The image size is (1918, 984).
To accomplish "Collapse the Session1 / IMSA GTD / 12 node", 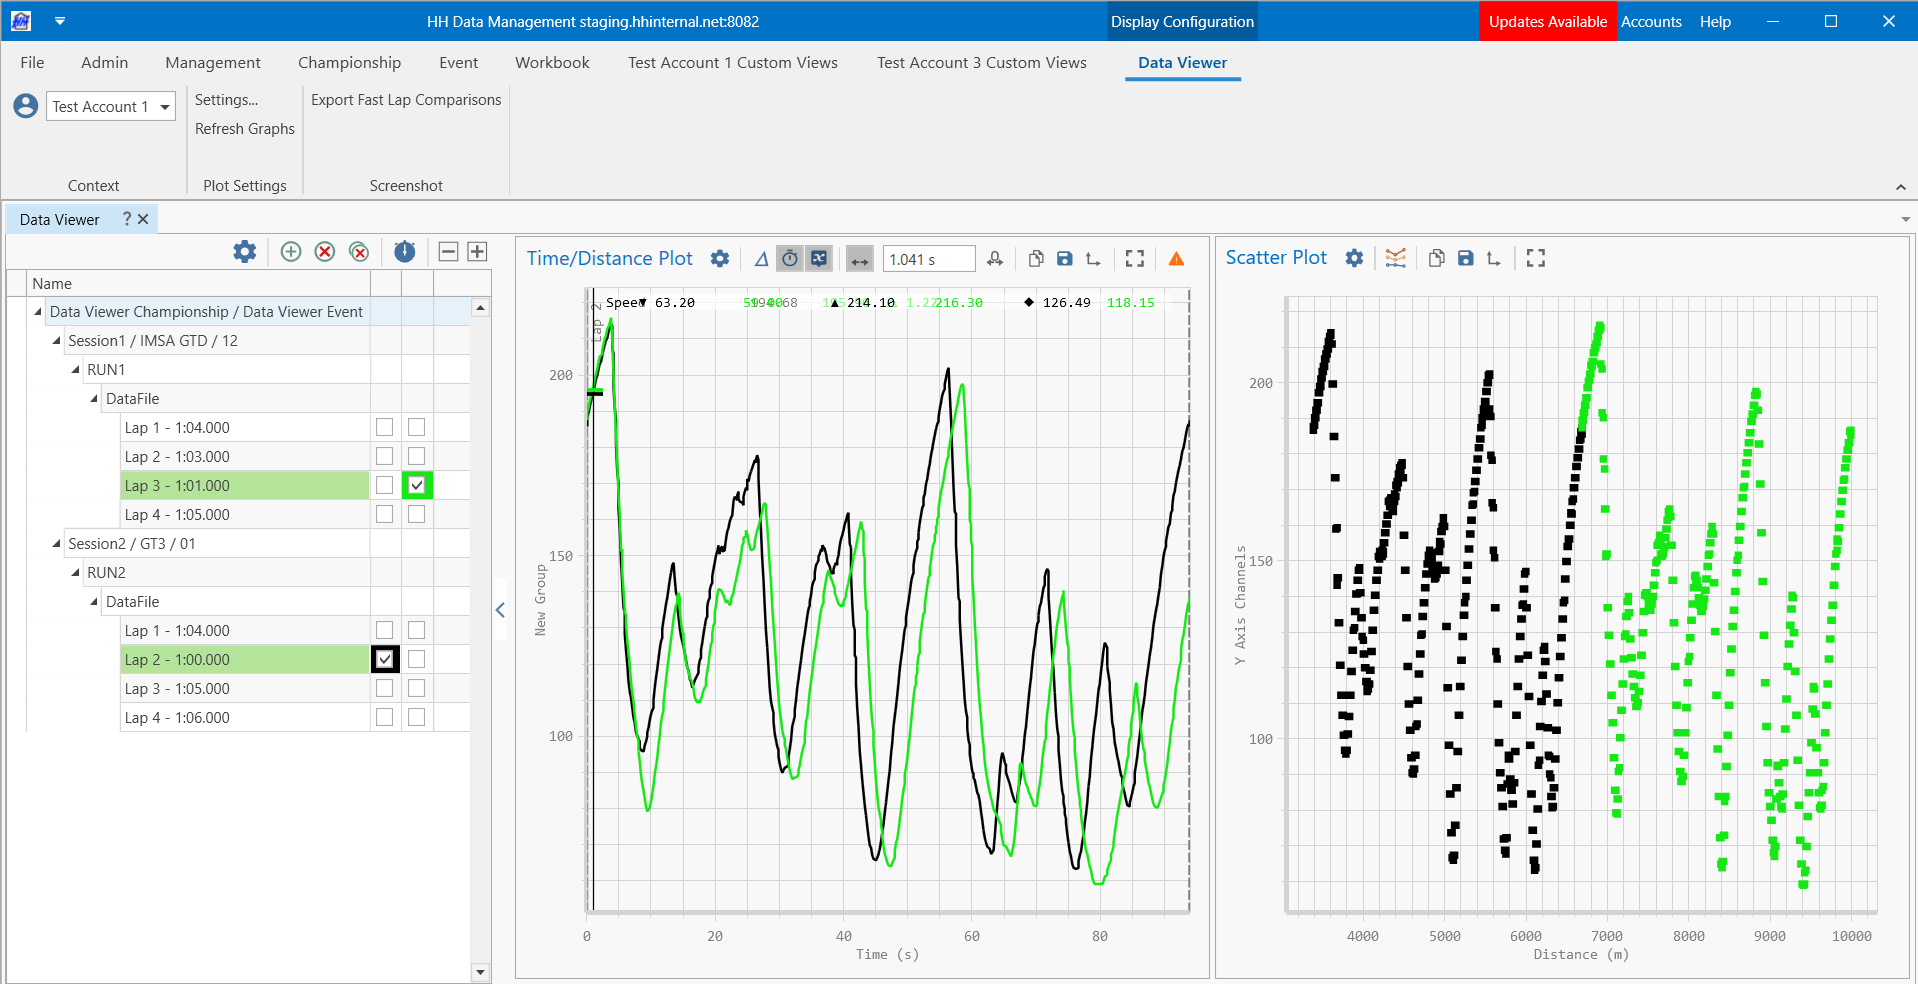I will (57, 341).
